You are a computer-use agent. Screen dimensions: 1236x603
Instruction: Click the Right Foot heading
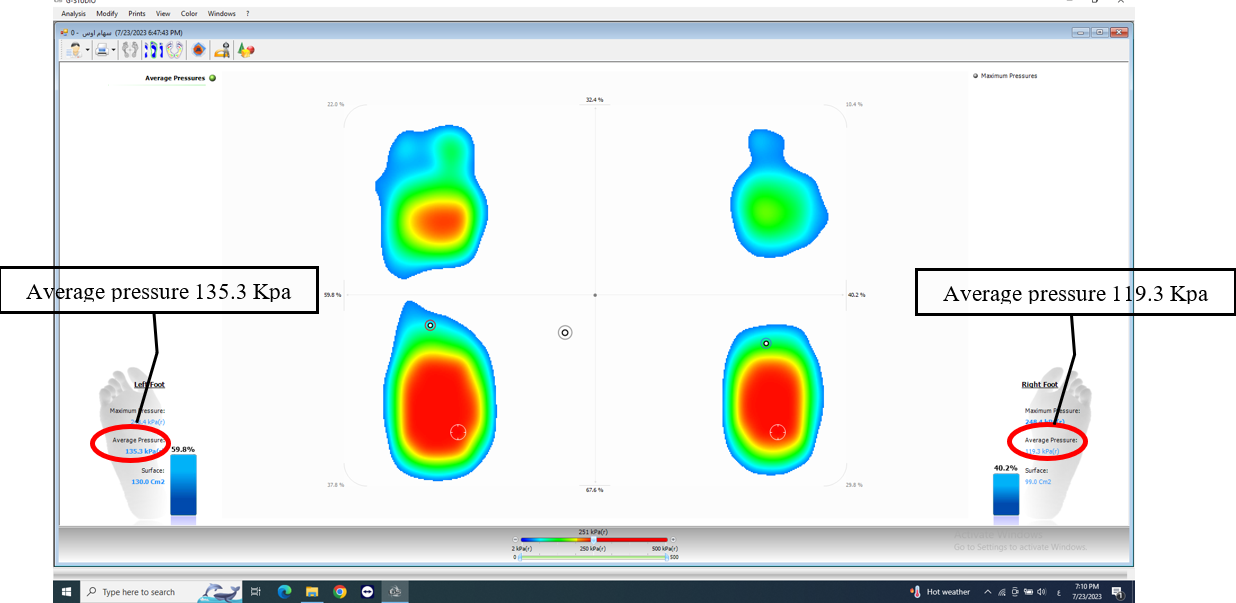click(x=1040, y=384)
